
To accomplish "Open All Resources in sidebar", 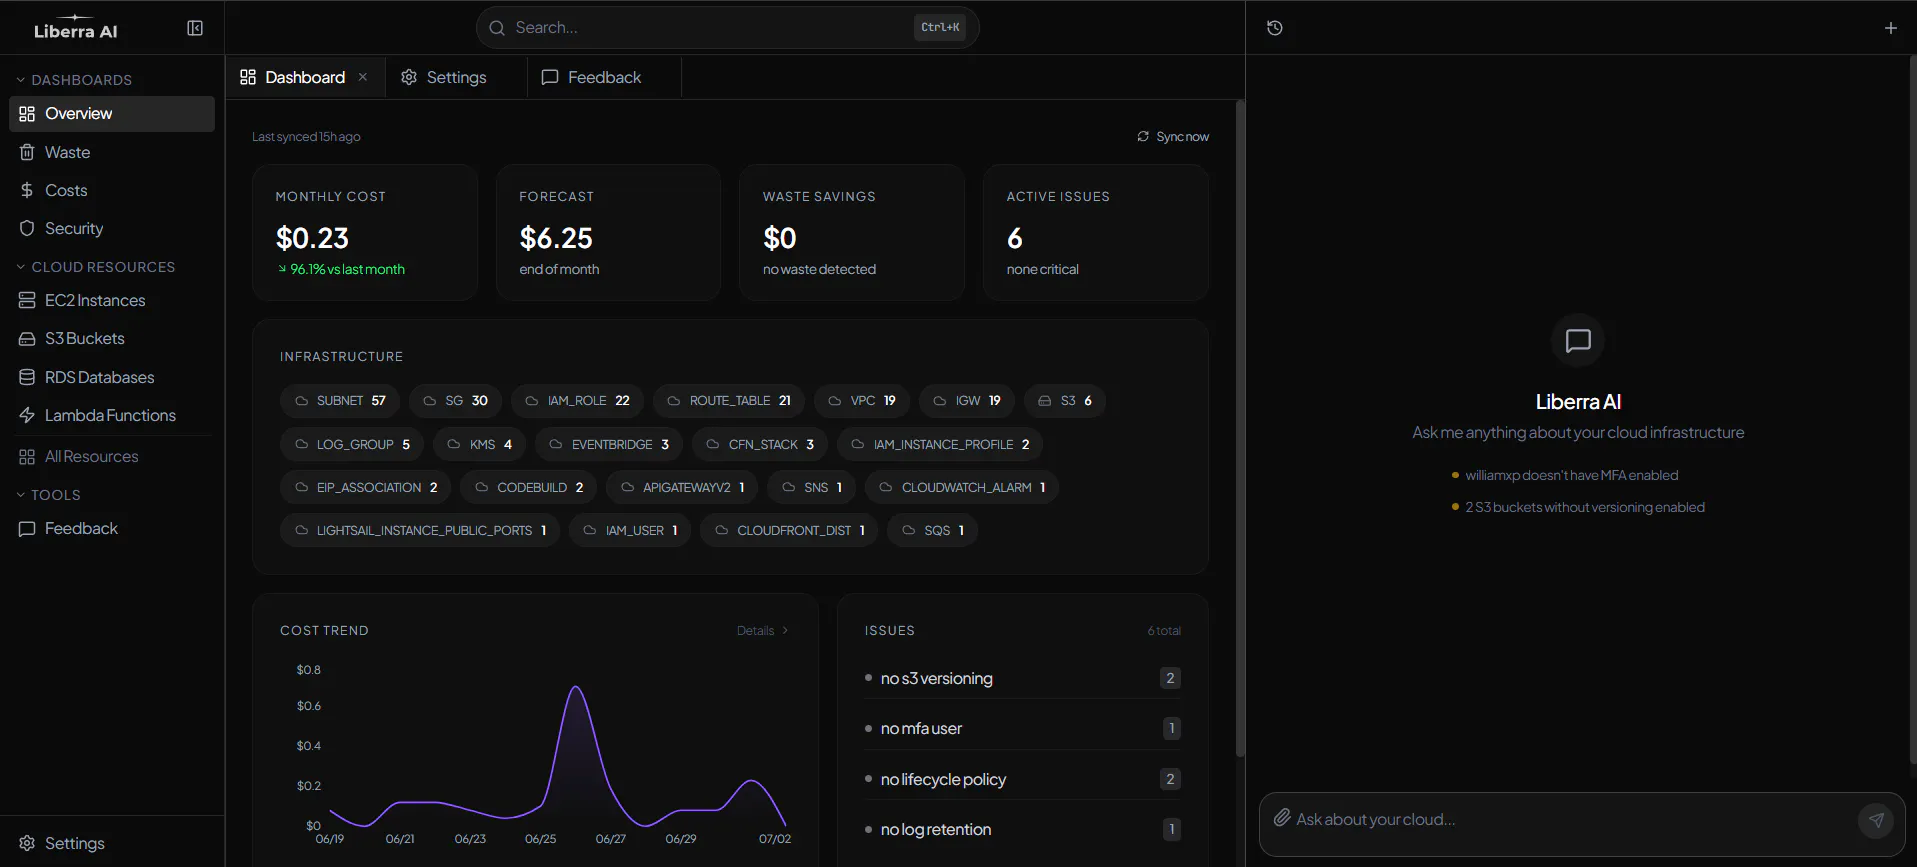I will click(x=112, y=456).
